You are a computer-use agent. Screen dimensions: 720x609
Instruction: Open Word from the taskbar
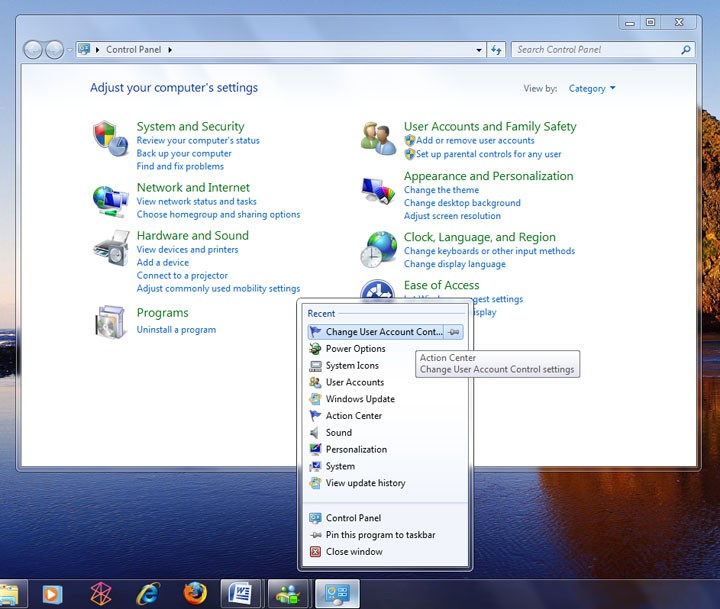(x=241, y=594)
